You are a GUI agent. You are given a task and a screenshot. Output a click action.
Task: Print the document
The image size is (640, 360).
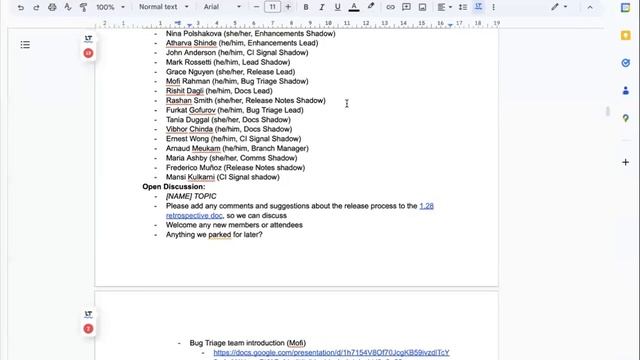pyautogui.click(x=52, y=7)
